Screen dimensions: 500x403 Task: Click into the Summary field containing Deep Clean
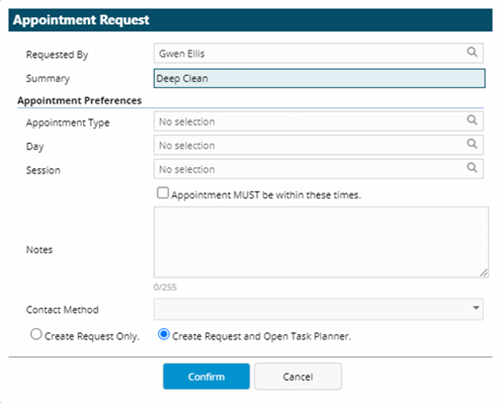pos(319,78)
